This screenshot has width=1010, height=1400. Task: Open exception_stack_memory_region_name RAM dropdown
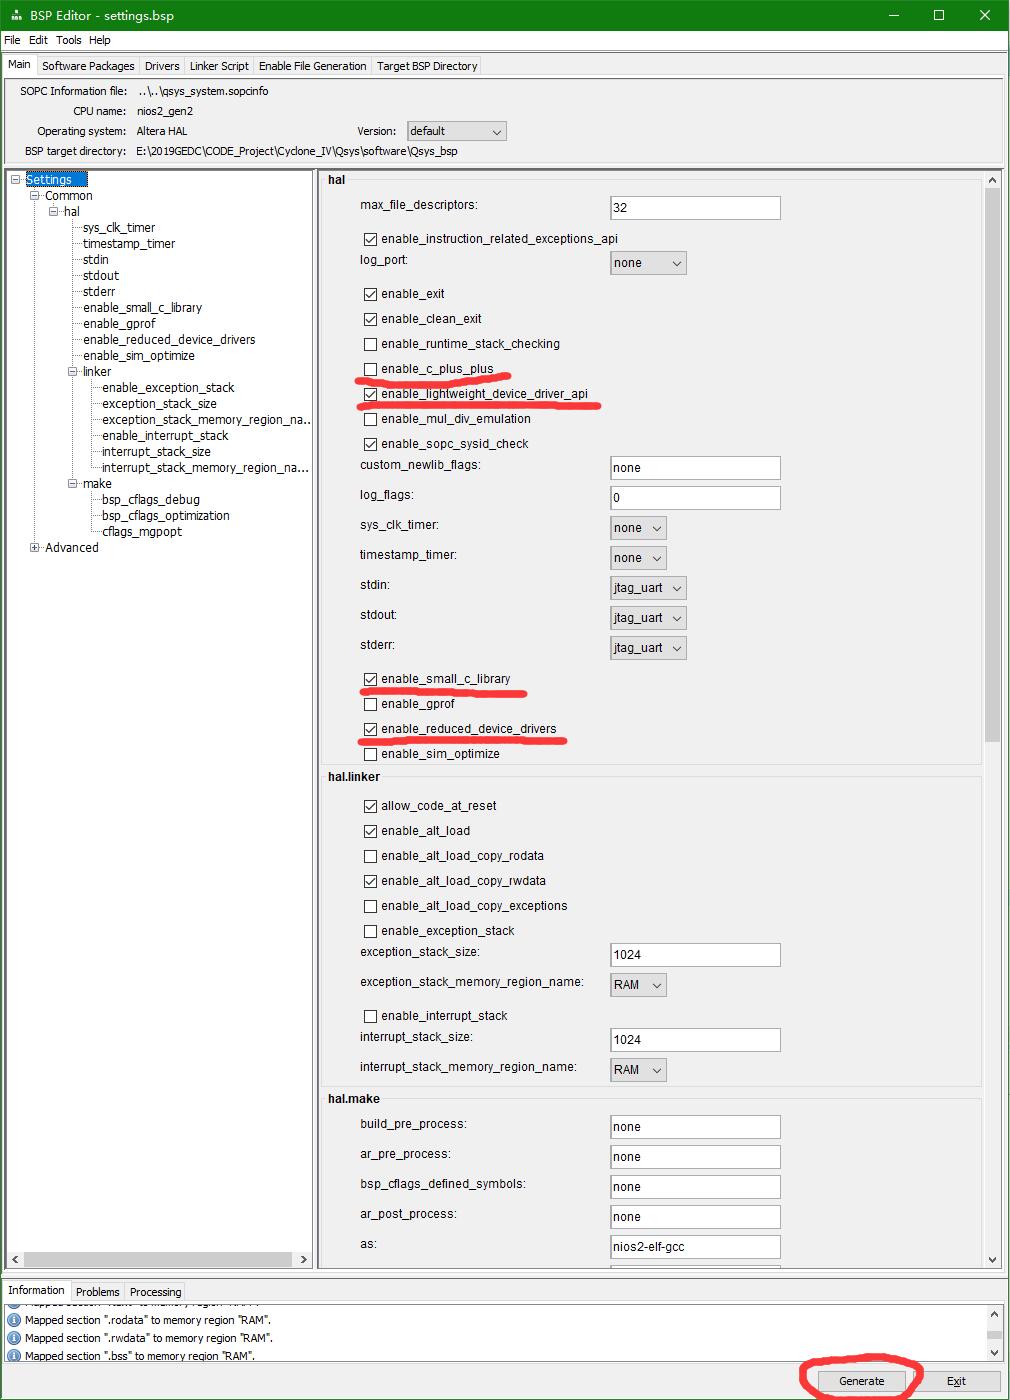click(x=638, y=985)
